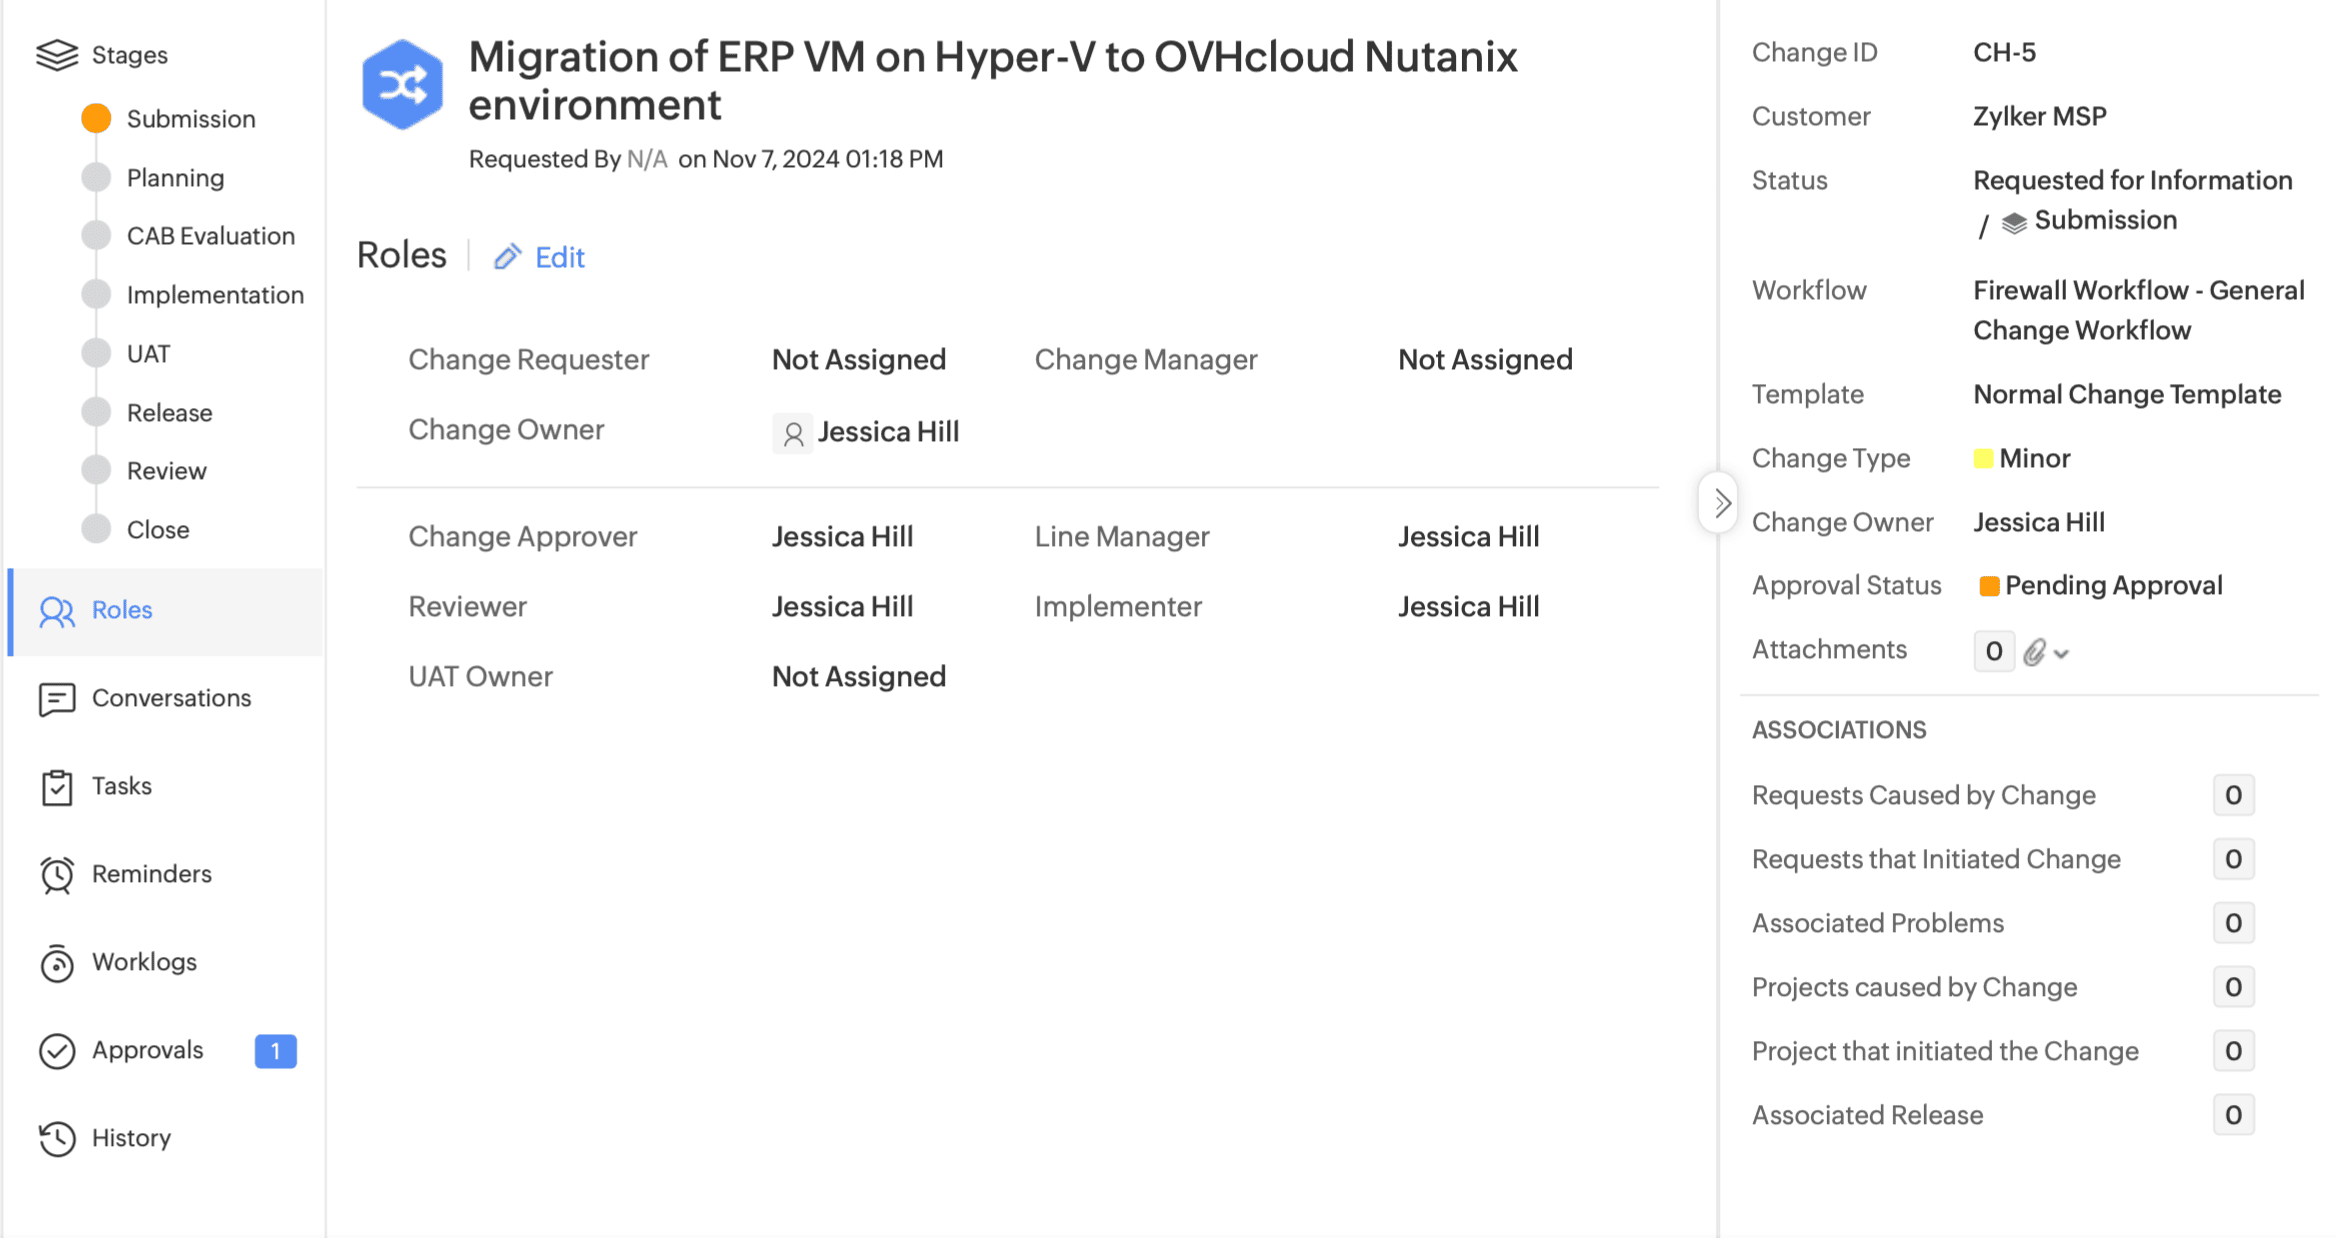Click the Stages layers icon
Screen dimensions: 2336x1238
click(57, 55)
